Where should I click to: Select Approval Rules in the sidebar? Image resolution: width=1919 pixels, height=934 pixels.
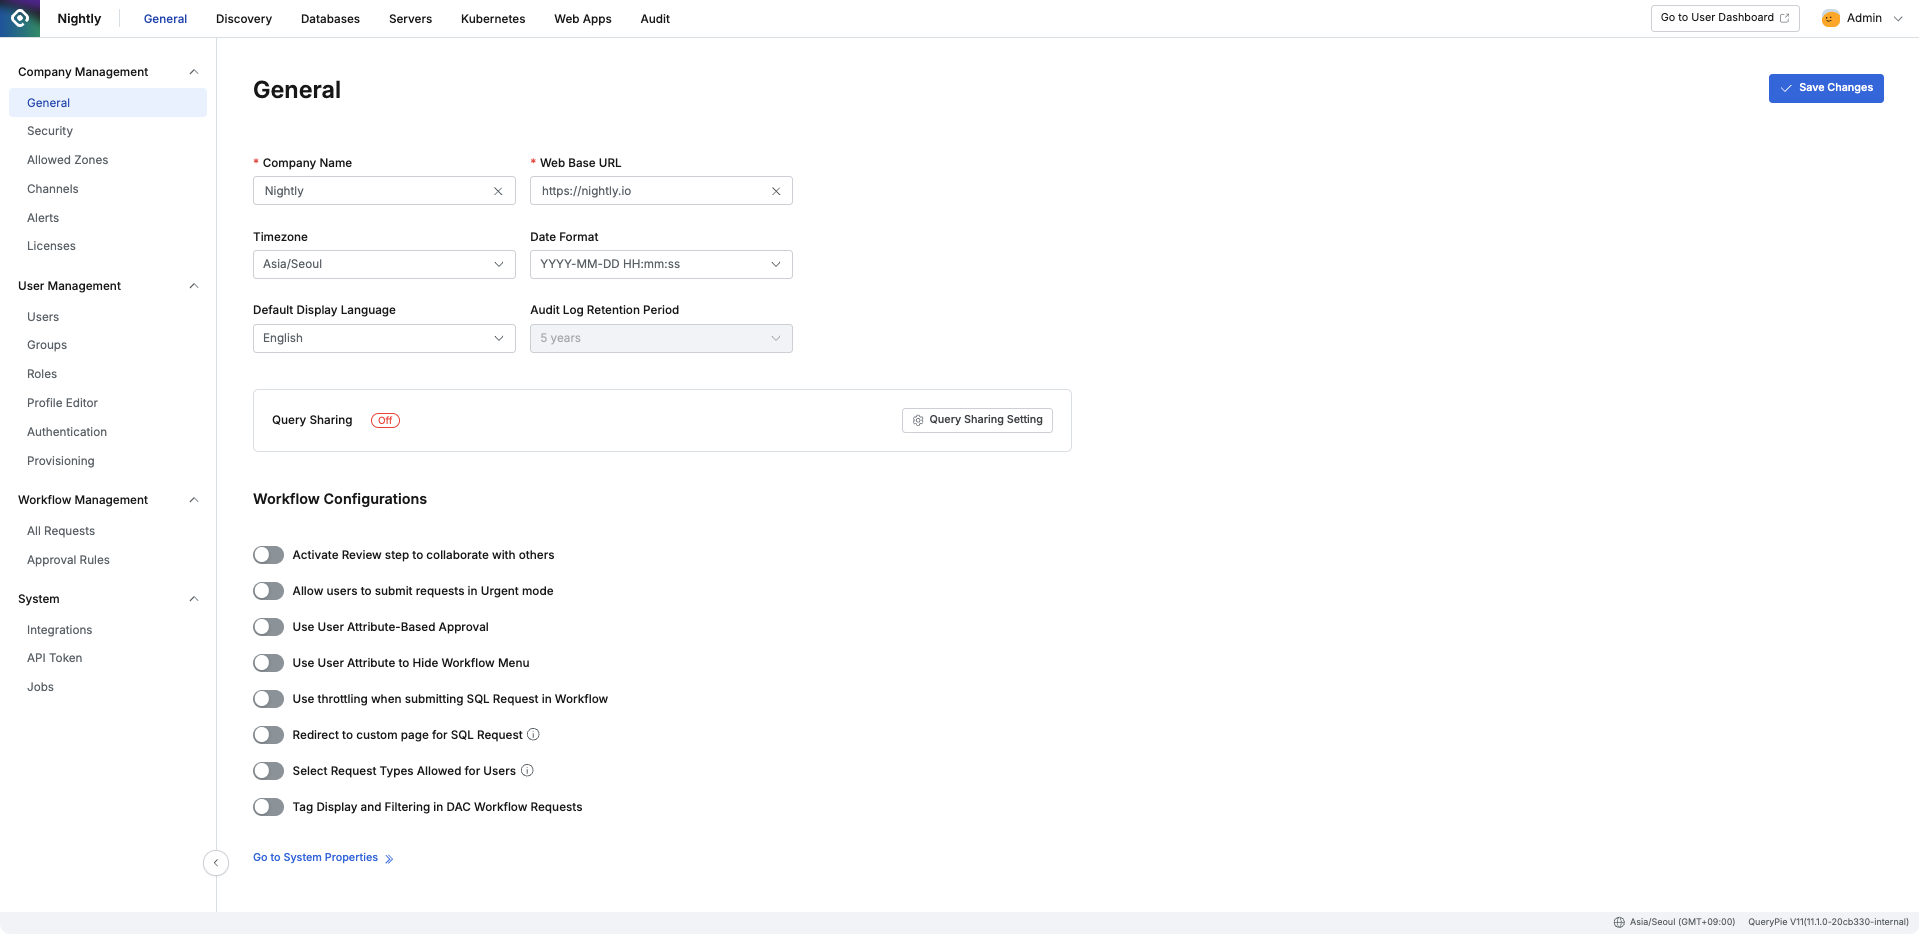click(68, 560)
